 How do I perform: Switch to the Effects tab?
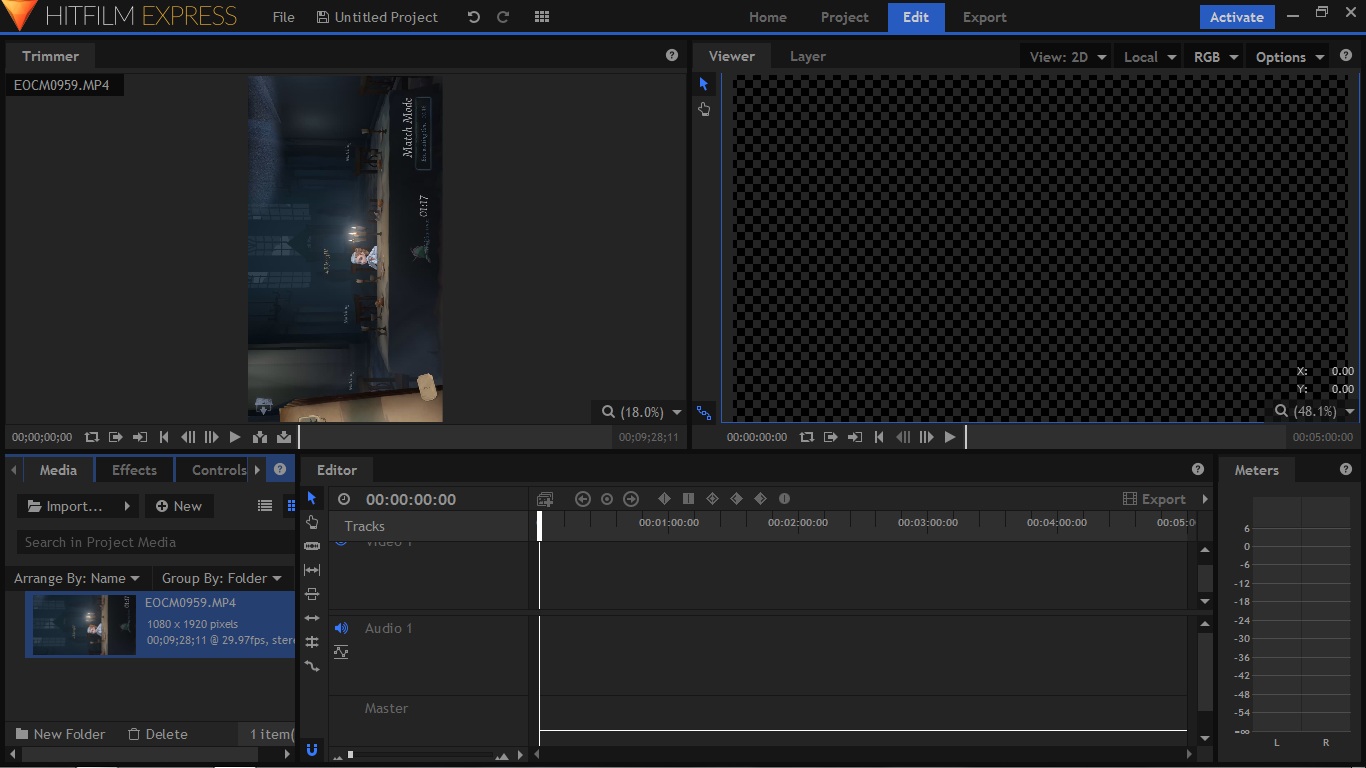(134, 470)
